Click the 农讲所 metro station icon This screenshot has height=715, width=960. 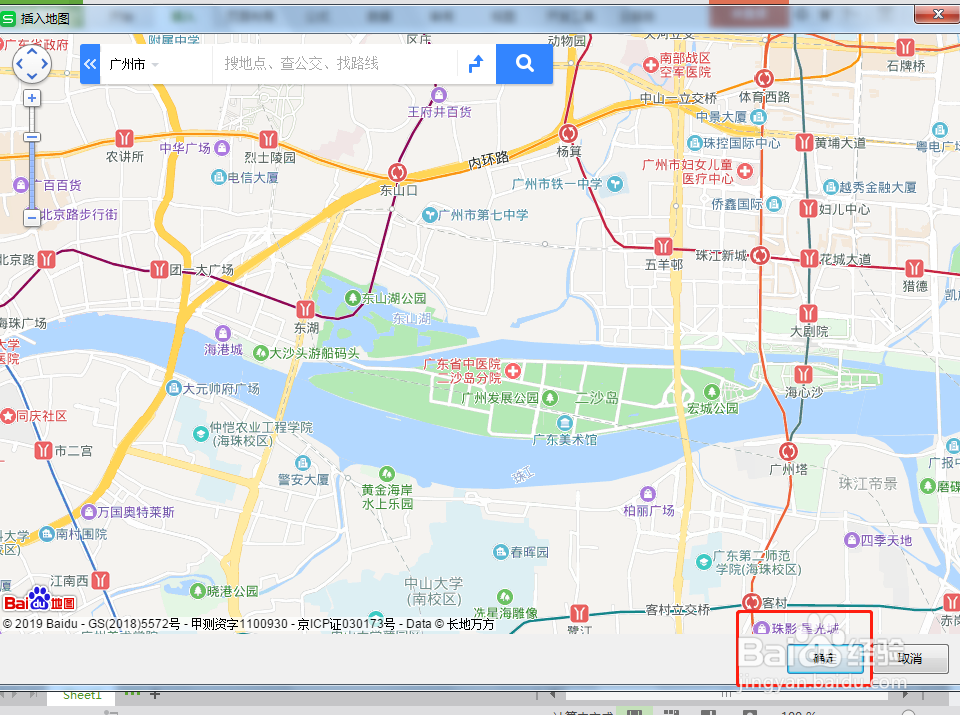point(124,138)
